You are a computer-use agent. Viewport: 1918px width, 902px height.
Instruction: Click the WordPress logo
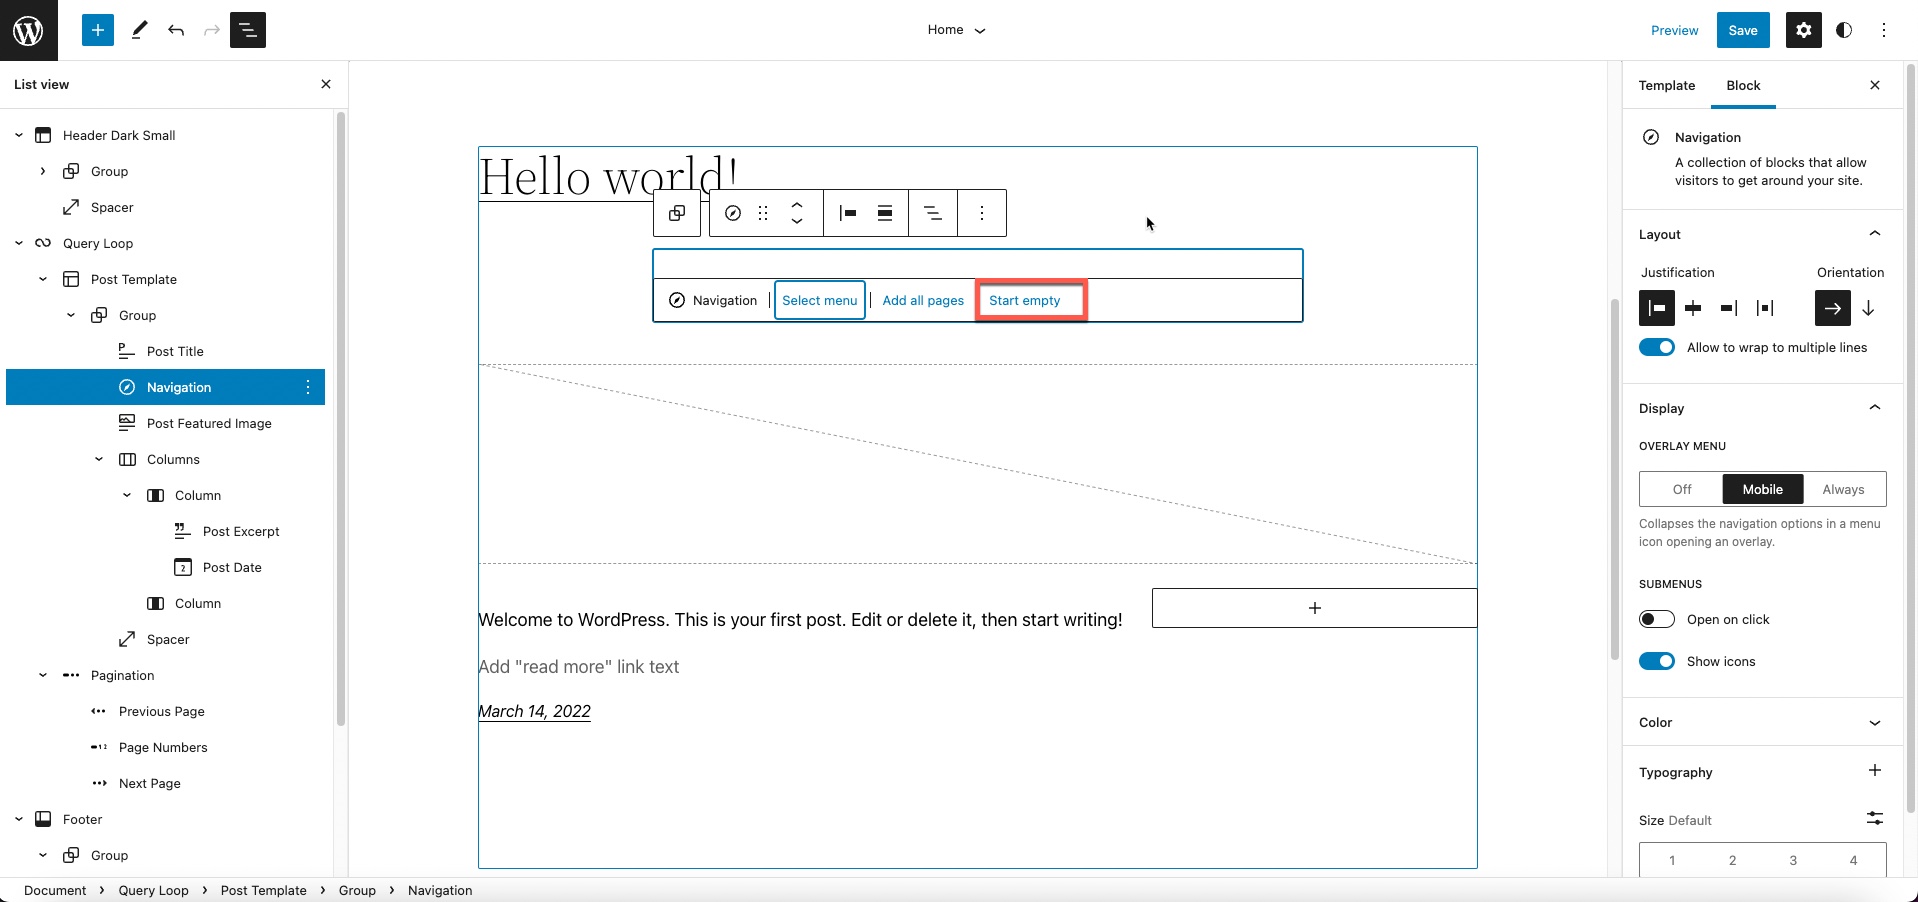pyautogui.click(x=28, y=30)
